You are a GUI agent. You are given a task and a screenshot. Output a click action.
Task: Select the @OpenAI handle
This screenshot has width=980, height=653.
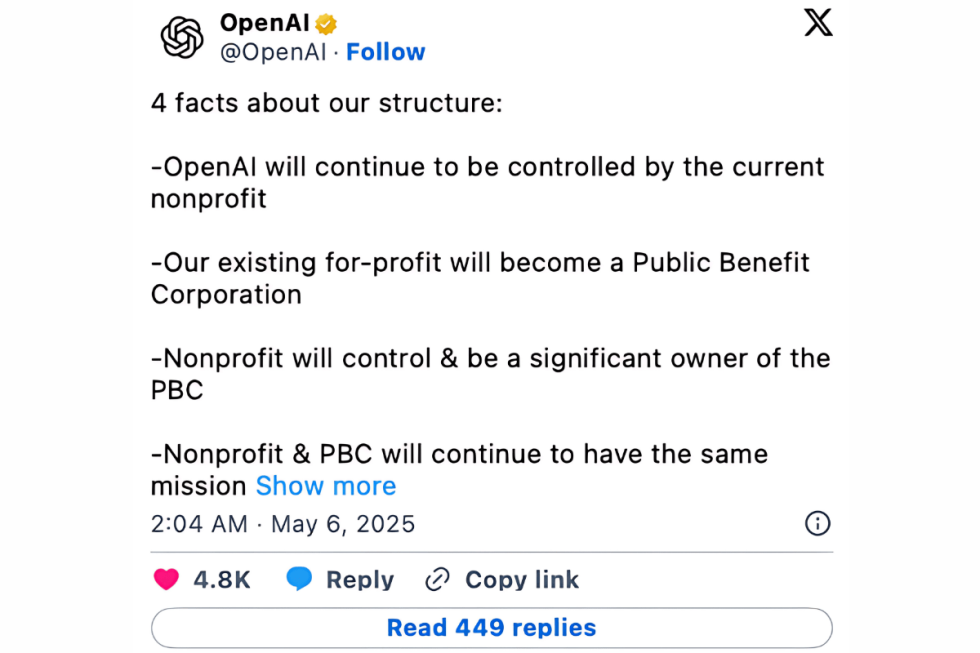click(x=273, y=51)
